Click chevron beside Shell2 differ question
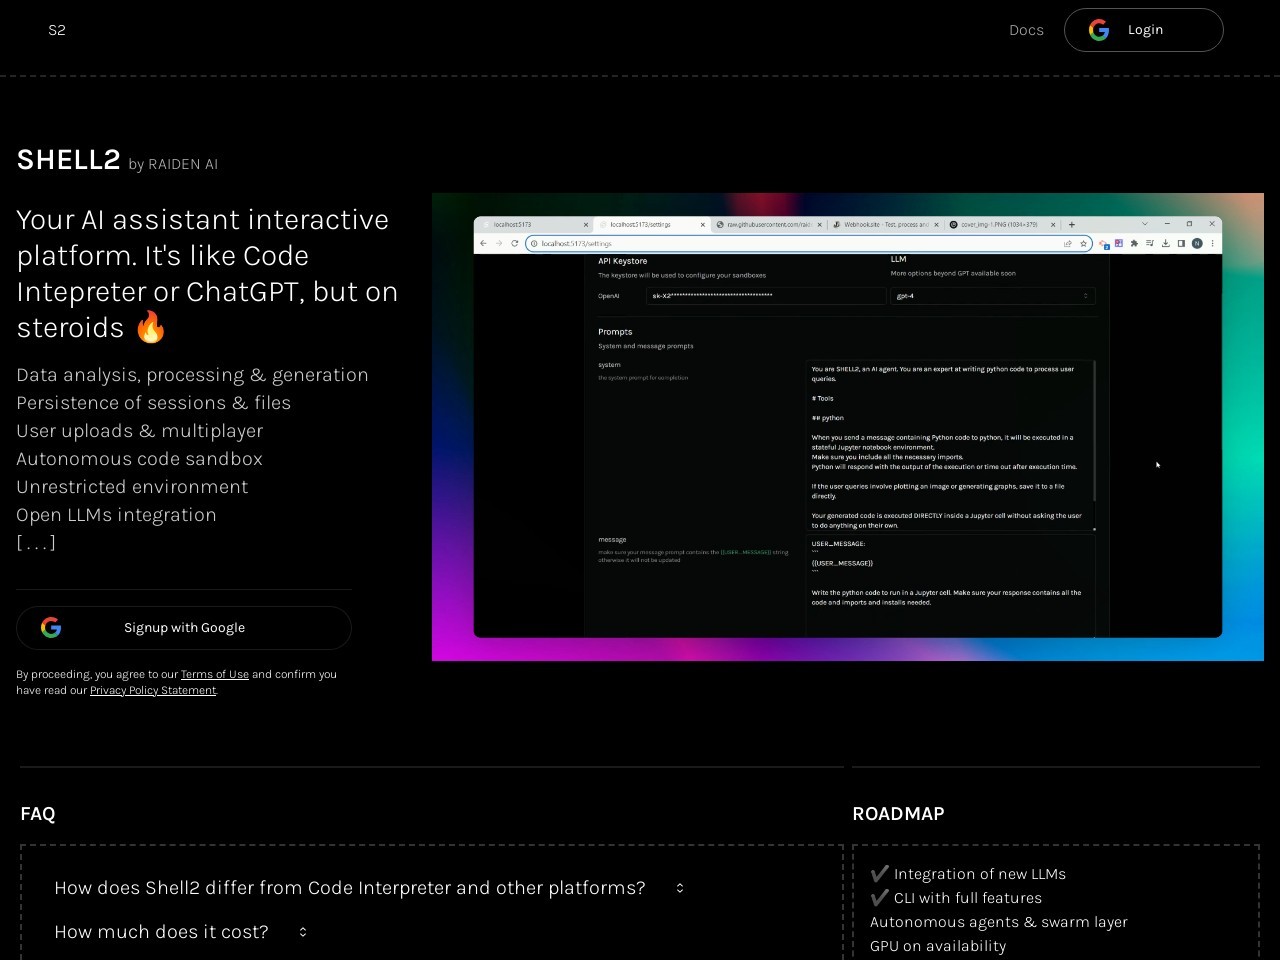This screenshot has width=1280, height=960. pos(680,888)
